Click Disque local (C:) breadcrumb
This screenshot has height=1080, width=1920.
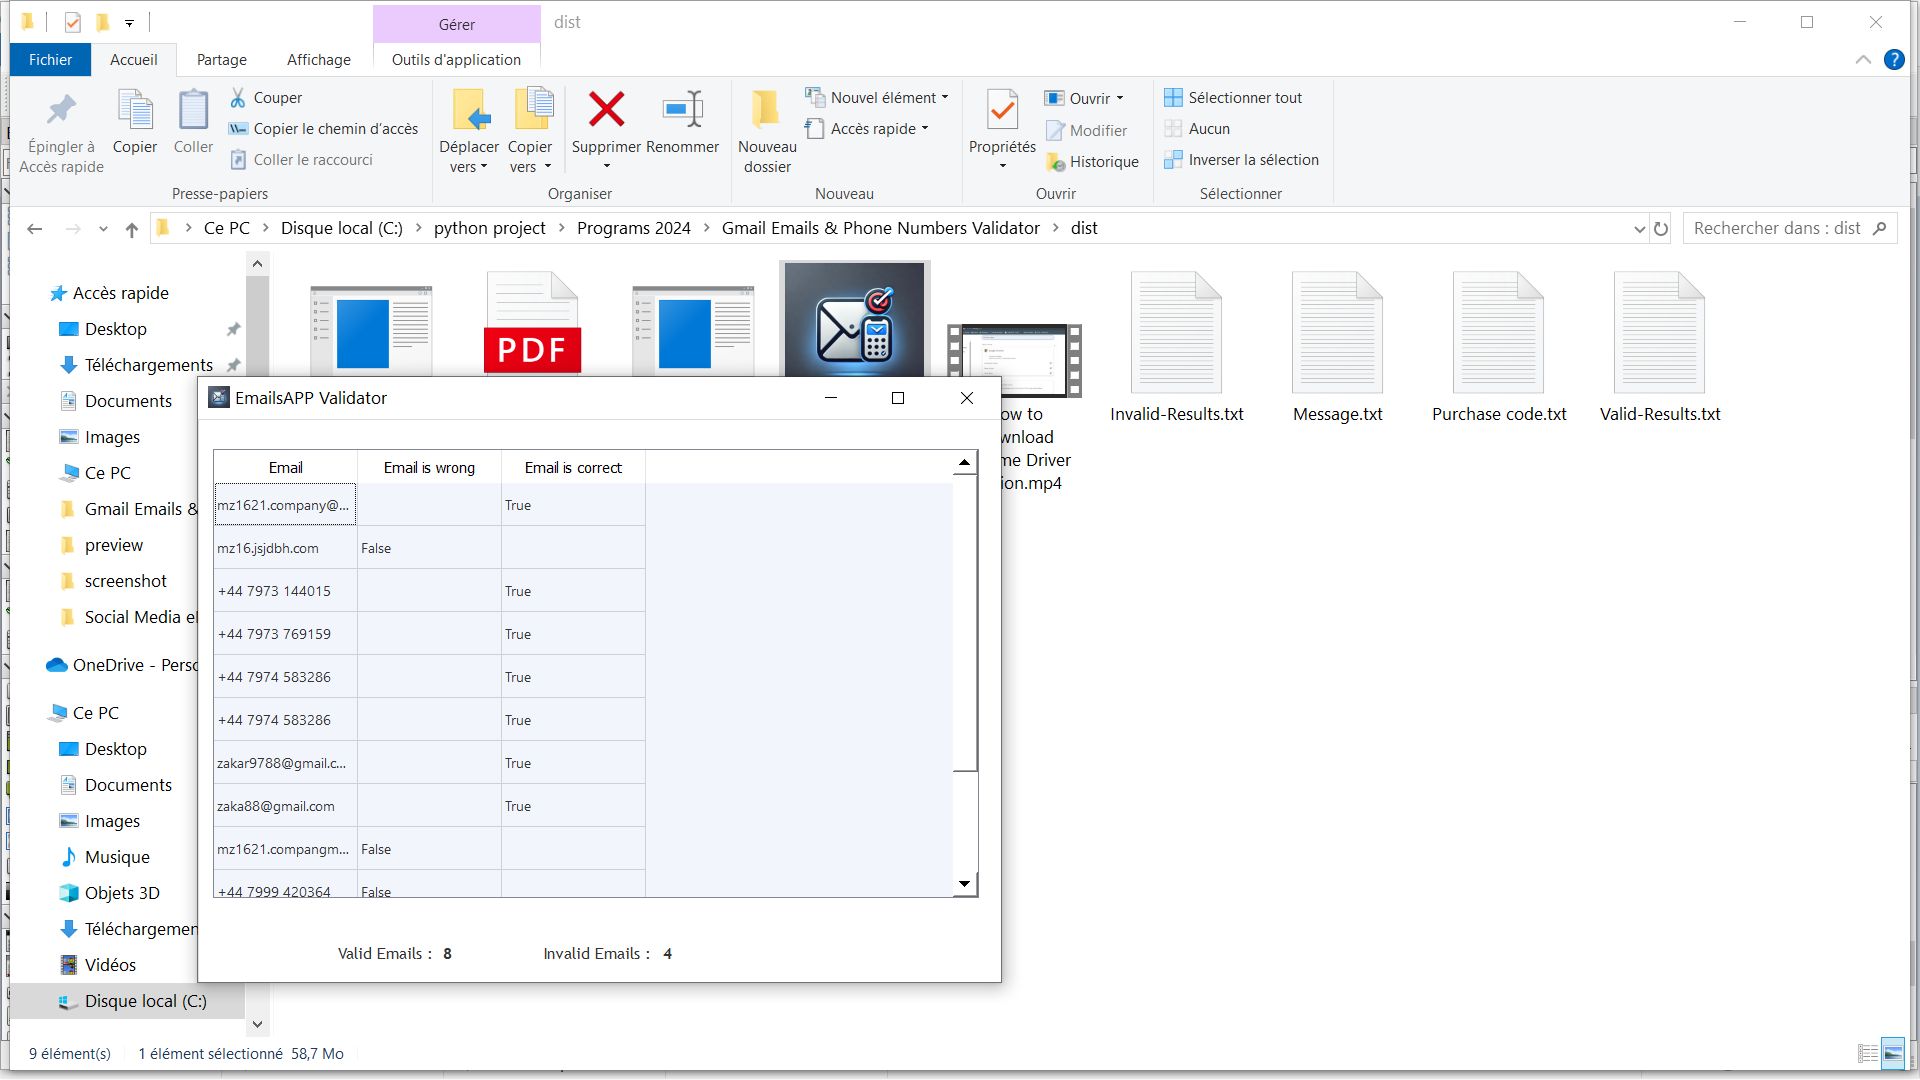(x=342, y=229)
